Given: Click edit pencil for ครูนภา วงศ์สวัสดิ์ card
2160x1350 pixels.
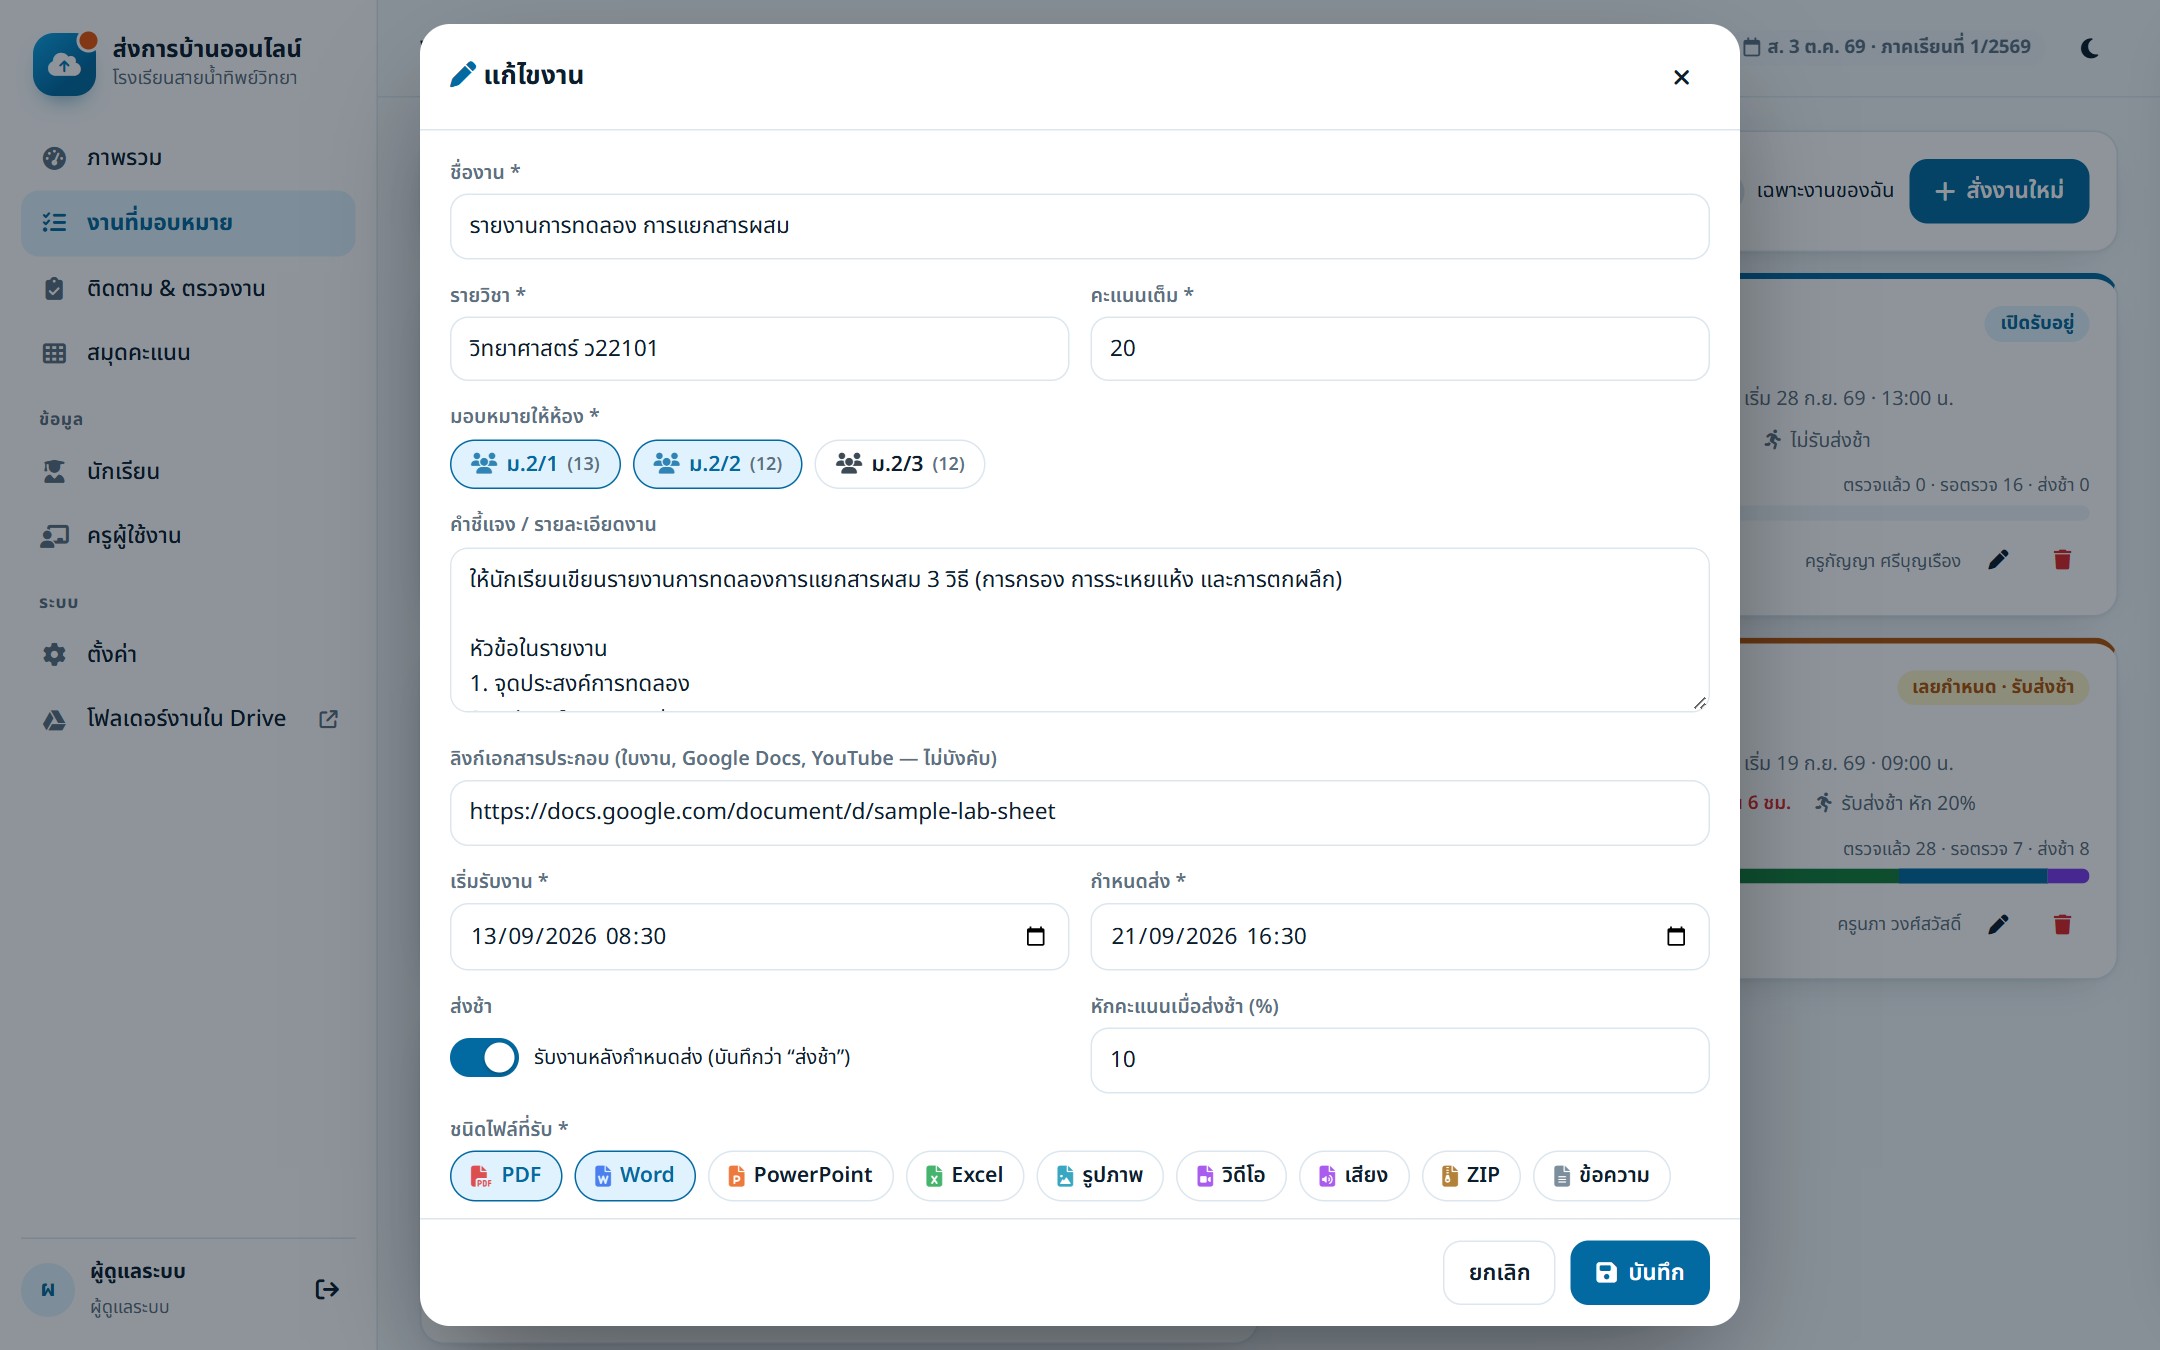Looking at the screenshot, I should 1998,924.
